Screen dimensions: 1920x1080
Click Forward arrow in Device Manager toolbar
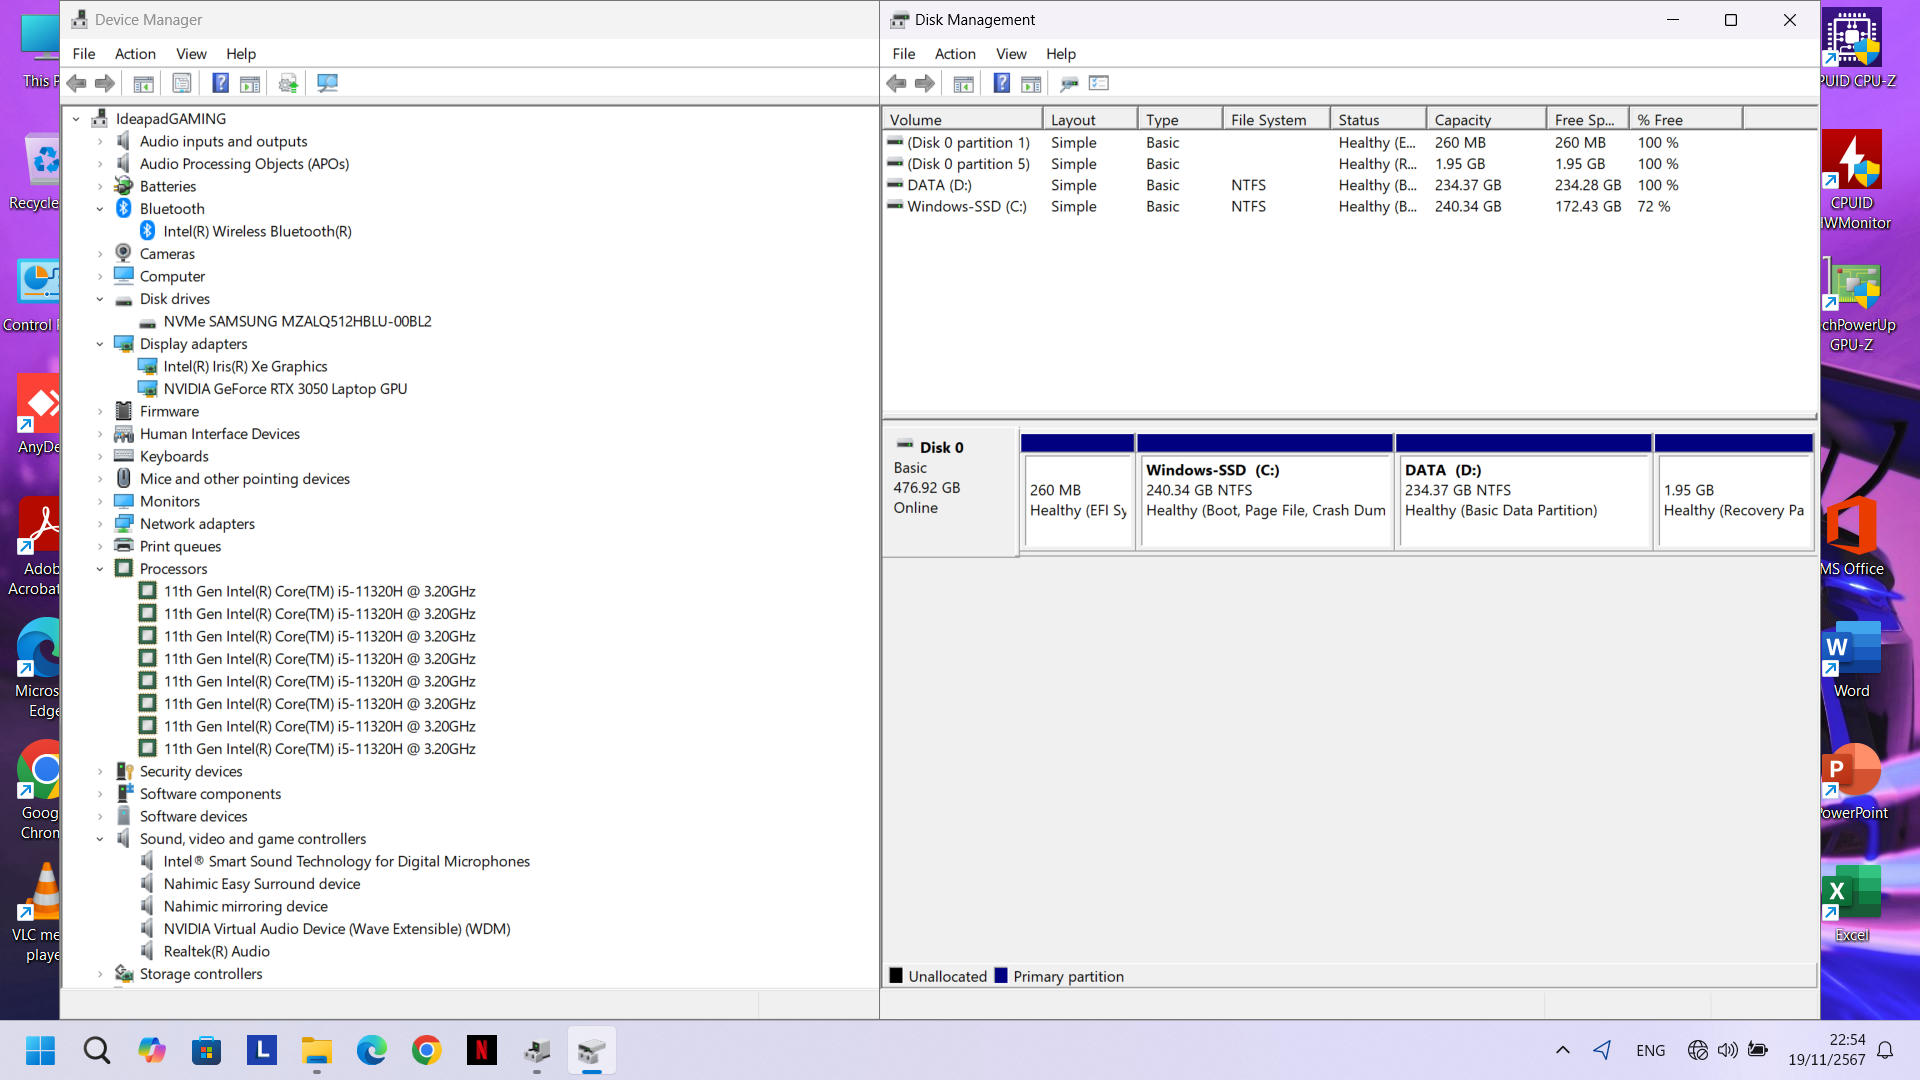pyautogui.click(x=105, y=83)
